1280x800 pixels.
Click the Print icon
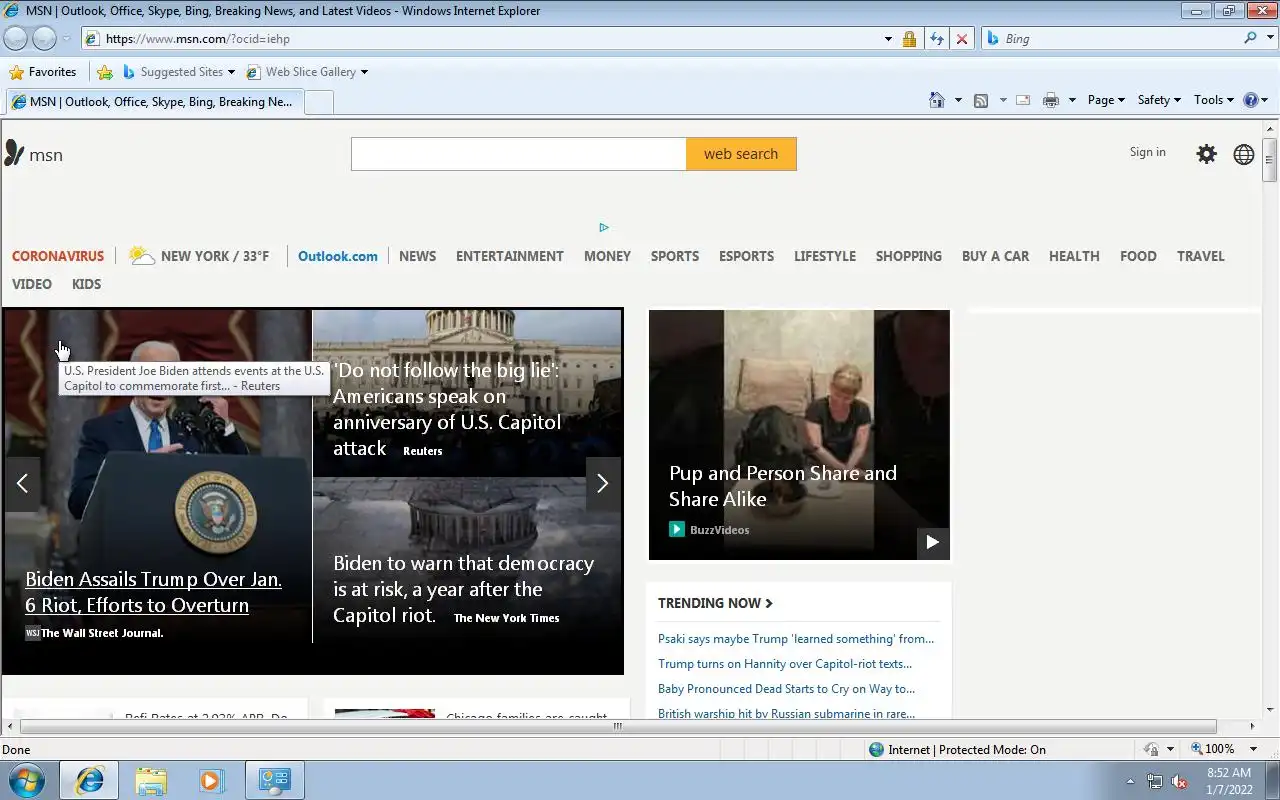pyautogui.click(x=1051, y=100)
